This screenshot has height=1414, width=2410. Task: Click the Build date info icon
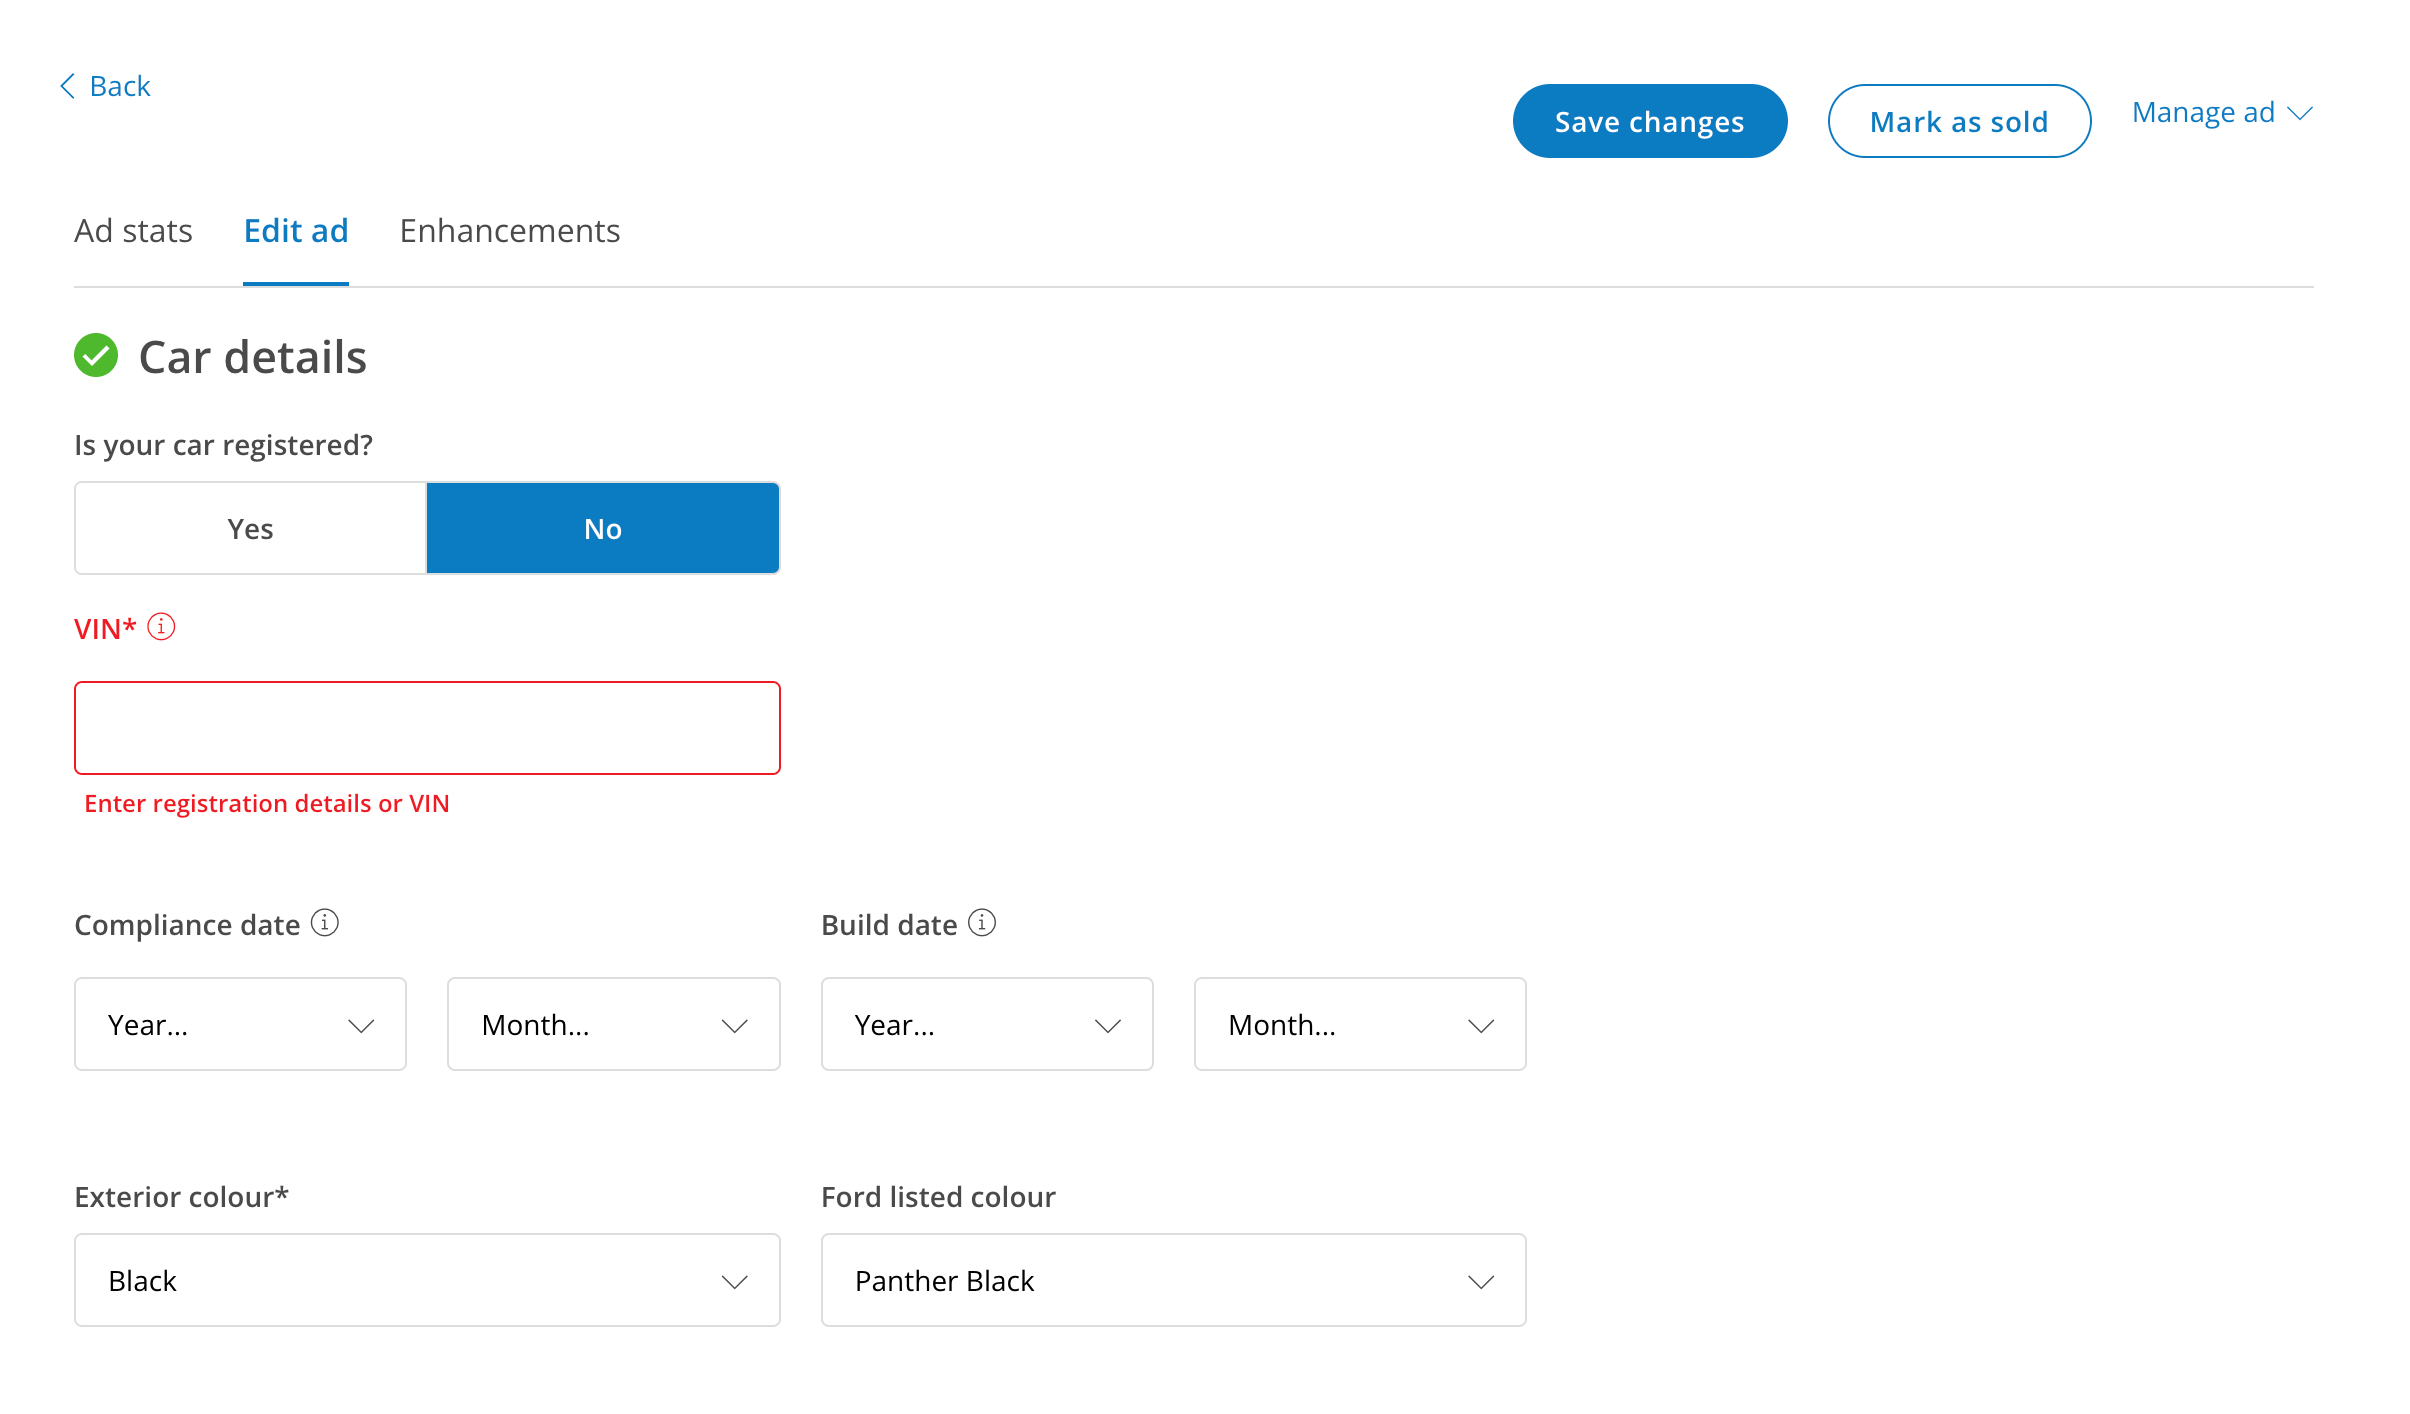point(981,923)
